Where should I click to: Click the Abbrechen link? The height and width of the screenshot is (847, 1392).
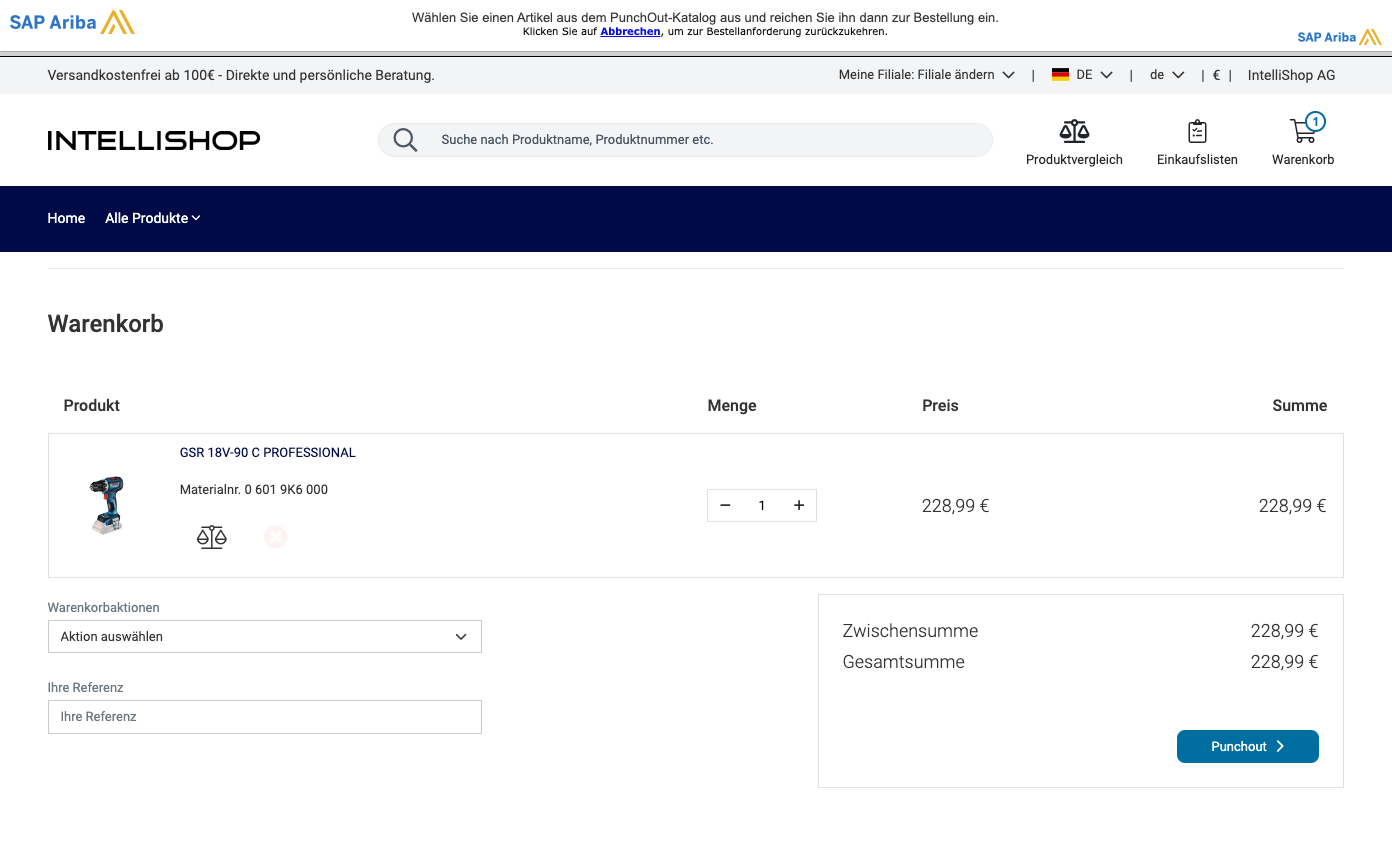630,31
